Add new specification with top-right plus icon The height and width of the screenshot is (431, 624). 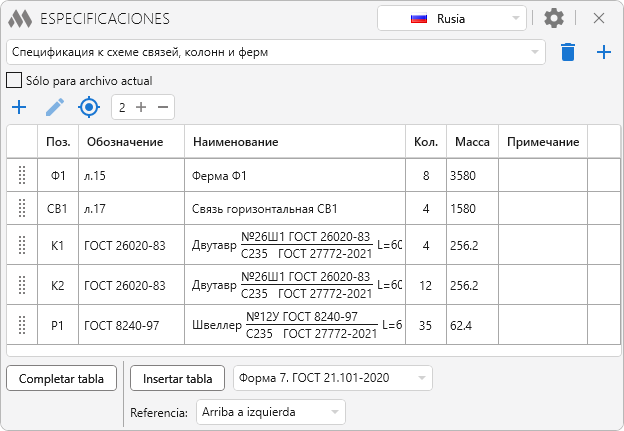pos(604,52)
